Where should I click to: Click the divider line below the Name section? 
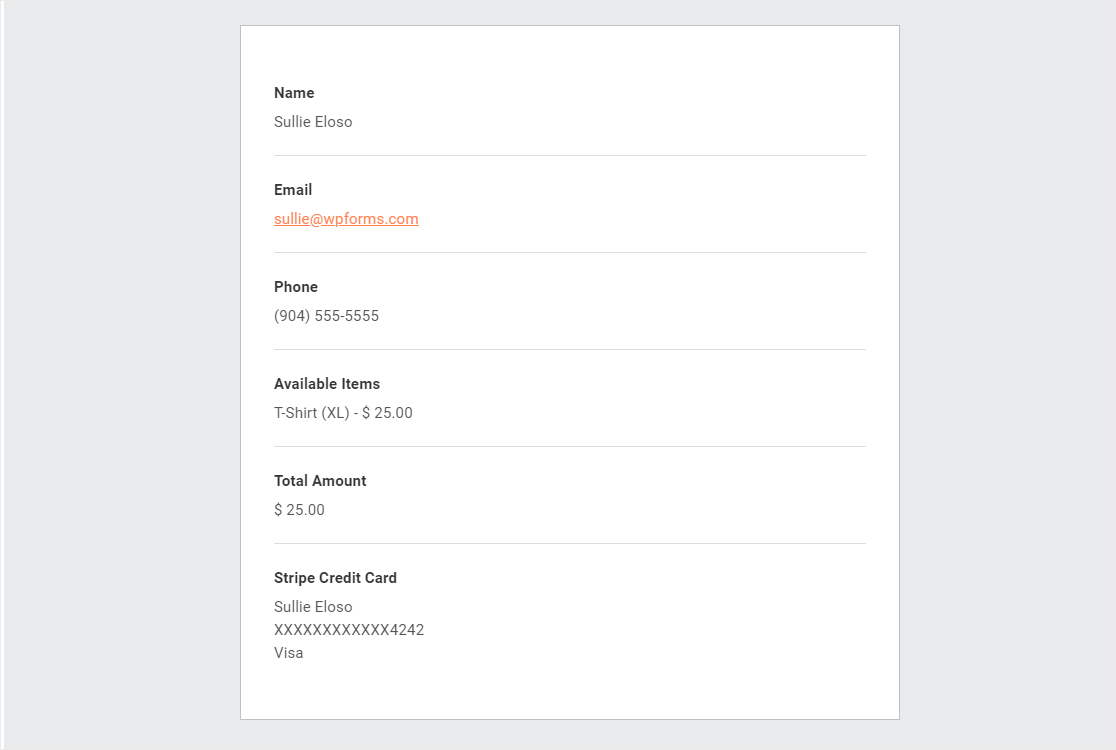pyautogui.click(x=570, y=155)
